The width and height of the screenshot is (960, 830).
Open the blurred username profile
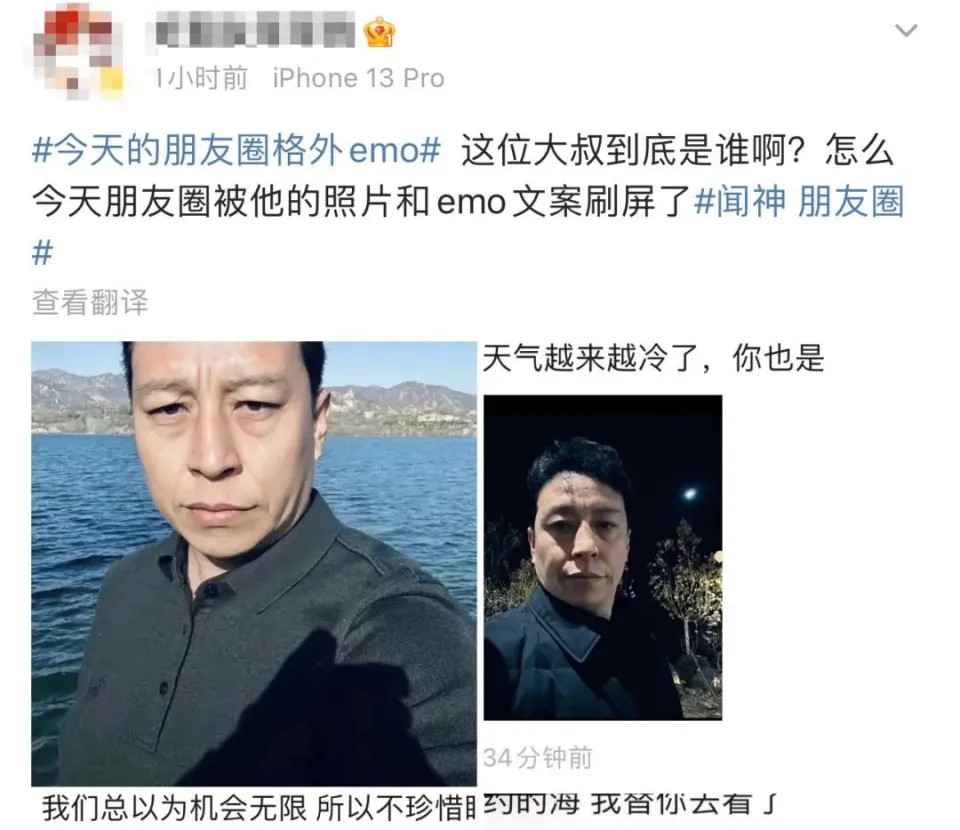pos(250,31)
